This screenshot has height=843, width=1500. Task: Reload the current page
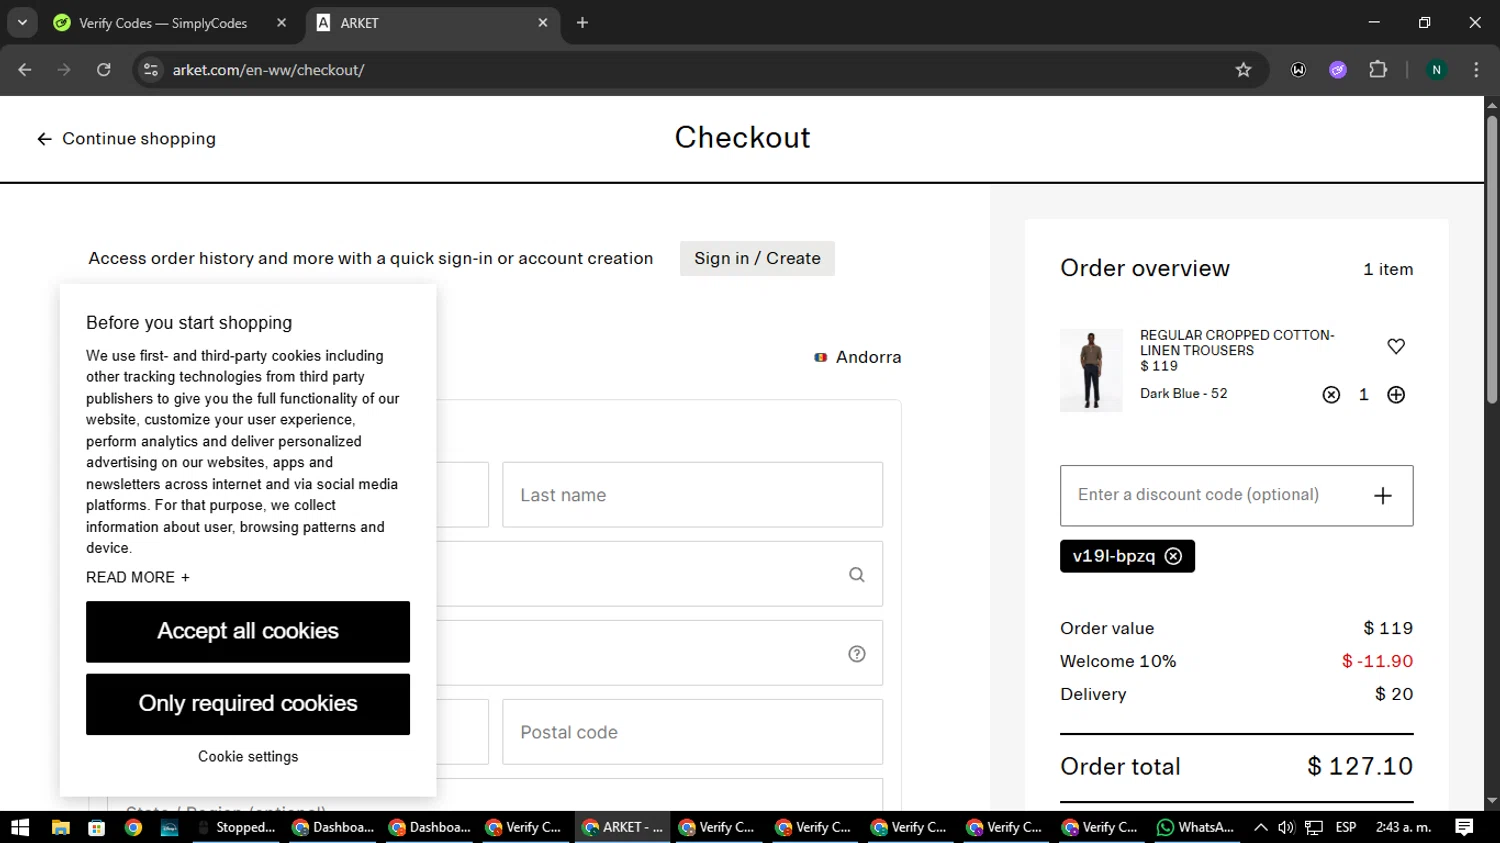[x=104, y=70]
